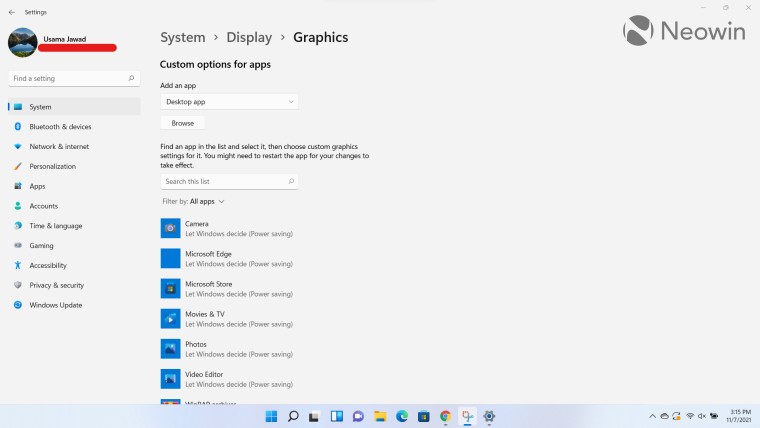Image resolution: width=760 pixels, height=428 pixels.
Task: Click the Video Editor name text
Action: (x=204, y=374)
